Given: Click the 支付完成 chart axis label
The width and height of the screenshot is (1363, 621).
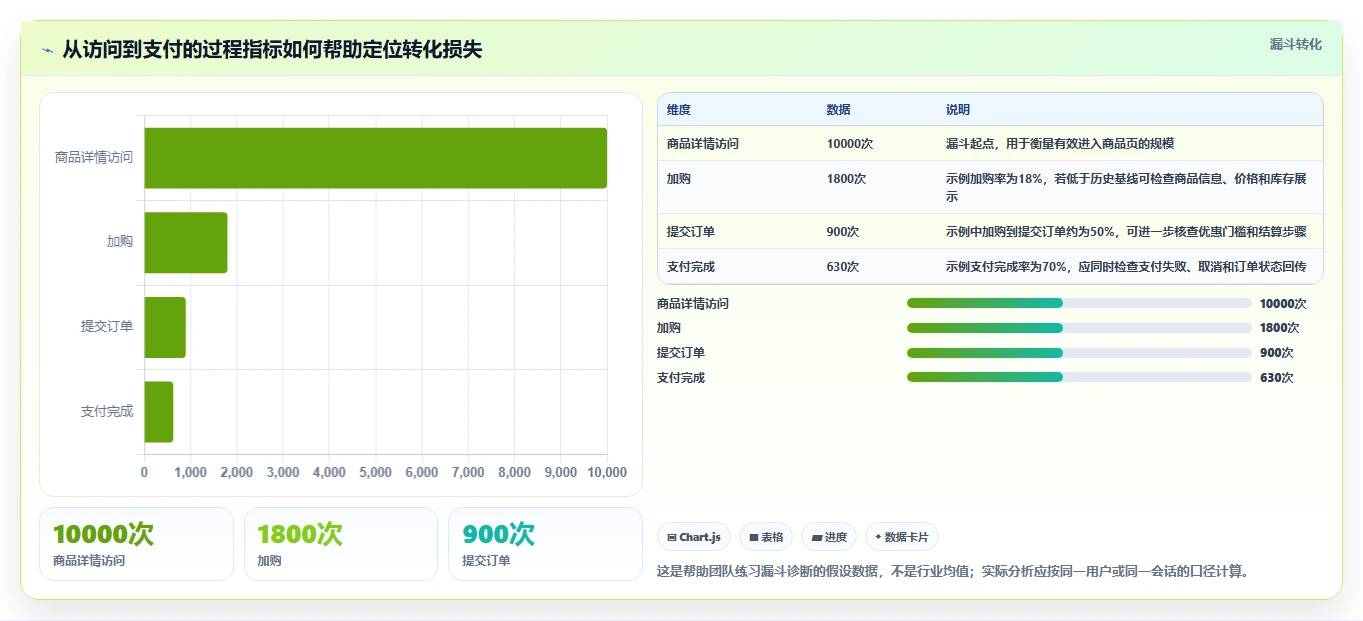Looking at the screenshot, I should tap(107, 411).
